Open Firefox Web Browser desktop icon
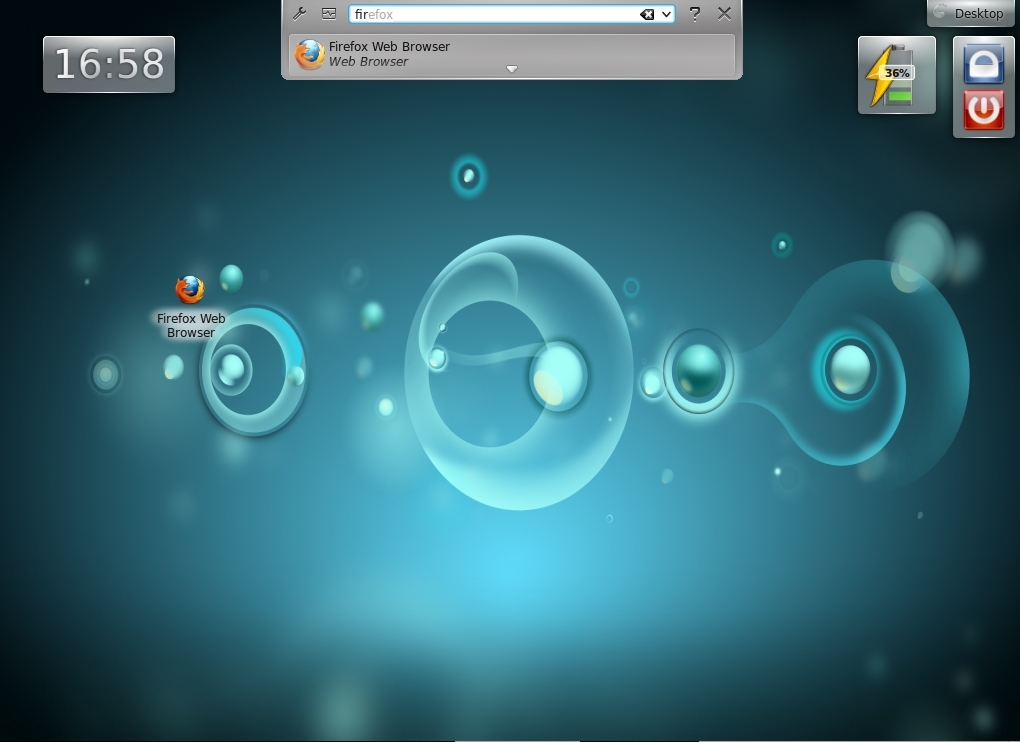Viewport: 1020px width, 742px height. coord(191,307)
